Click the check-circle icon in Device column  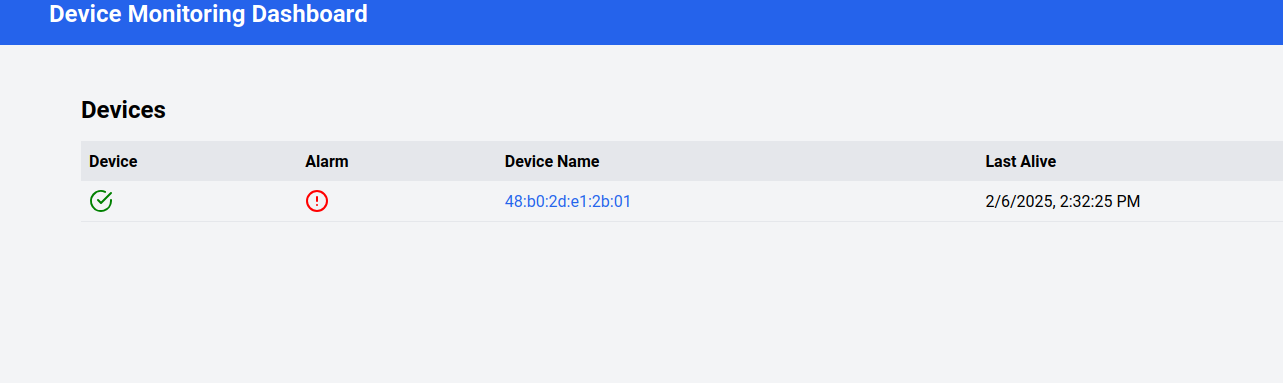tap(101, 201)
